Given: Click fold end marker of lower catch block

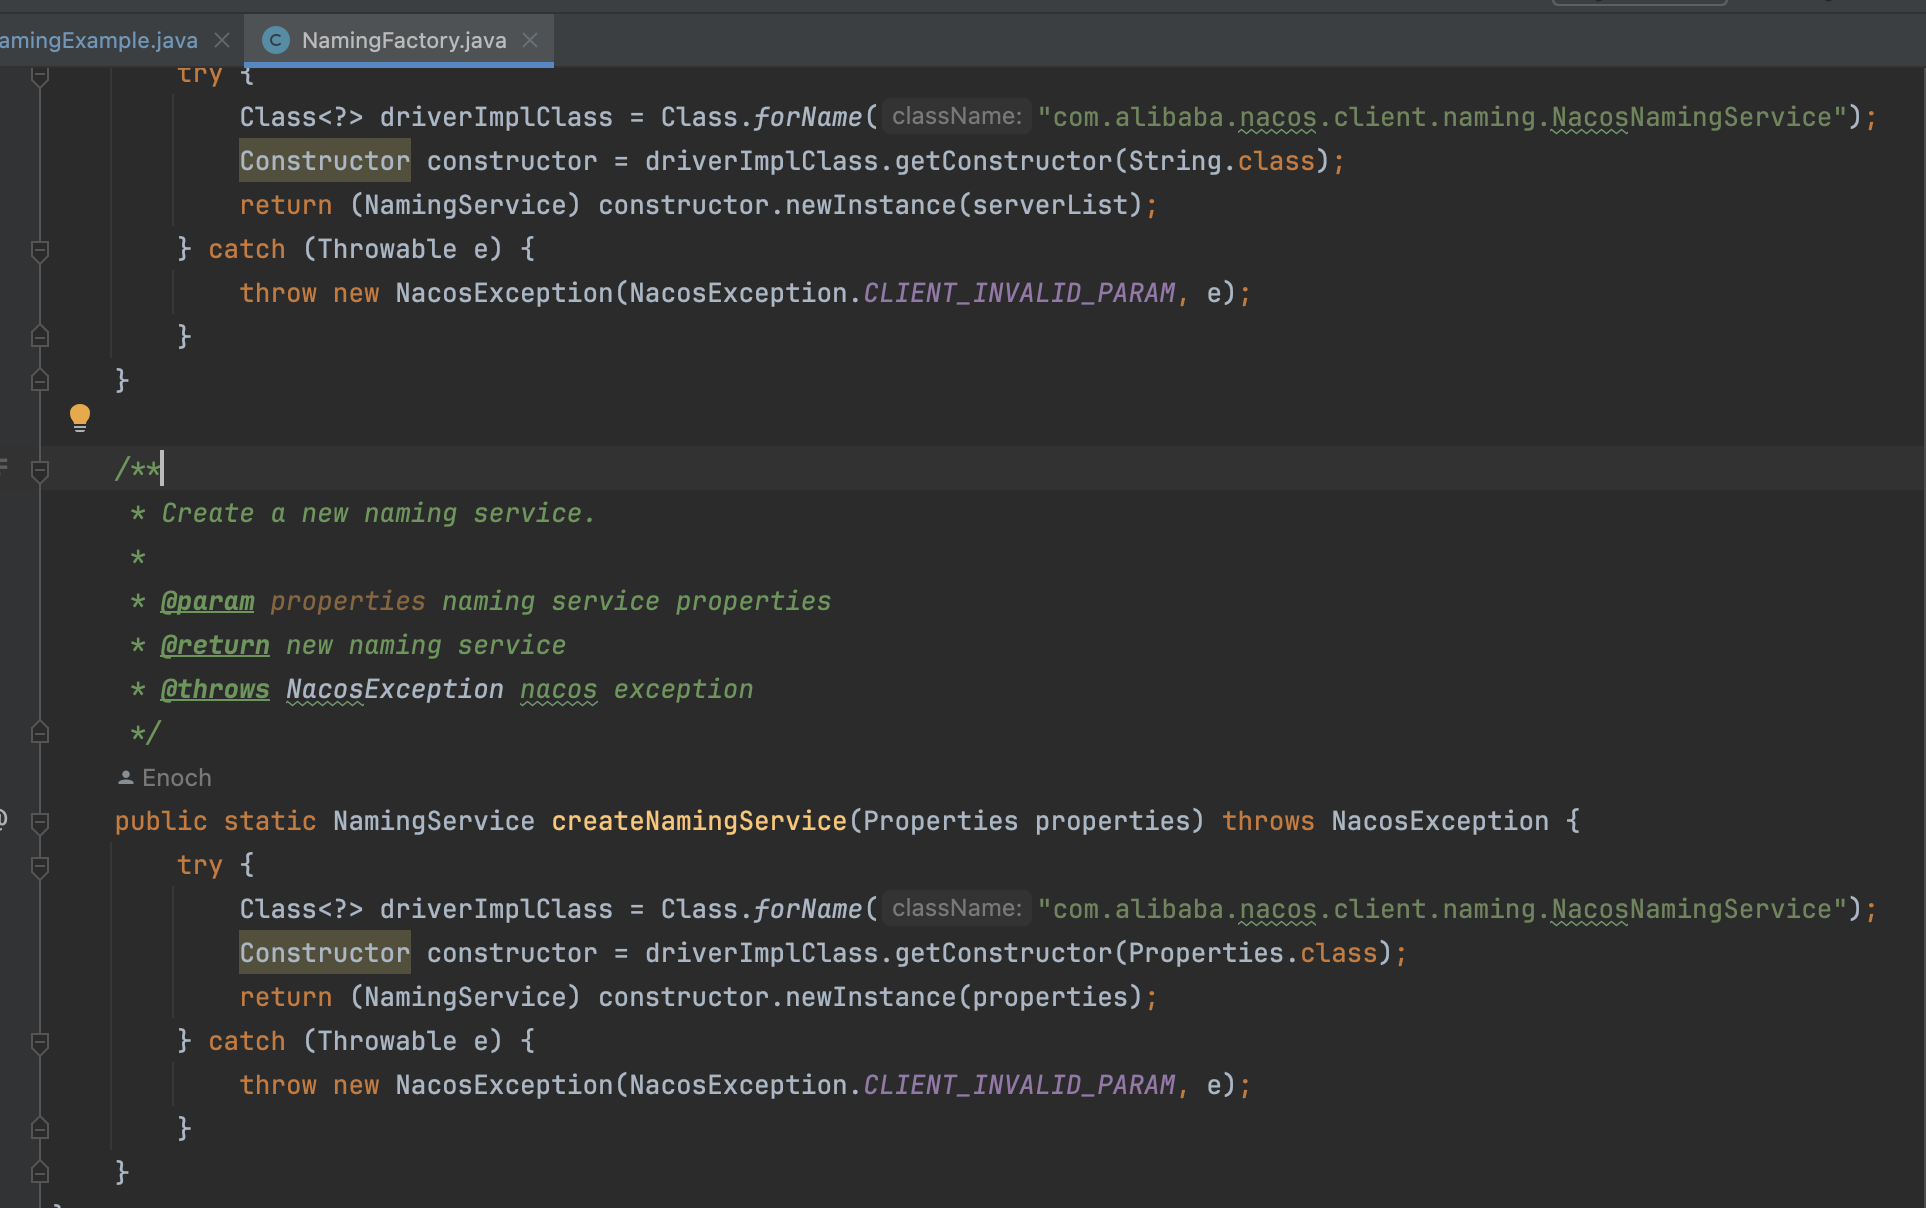Looking at the screenshot, I should pos(40,1129).
